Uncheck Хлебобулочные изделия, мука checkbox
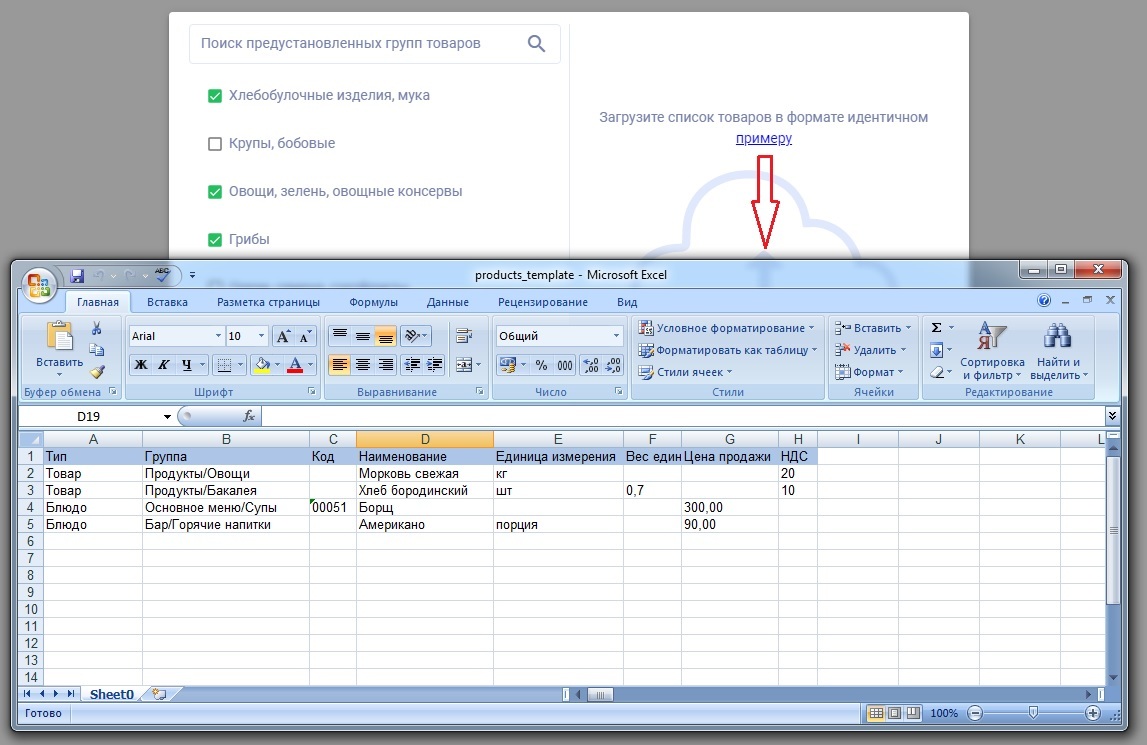The image size is (1147, 745). pyautogui.click(x=214, y=96)
